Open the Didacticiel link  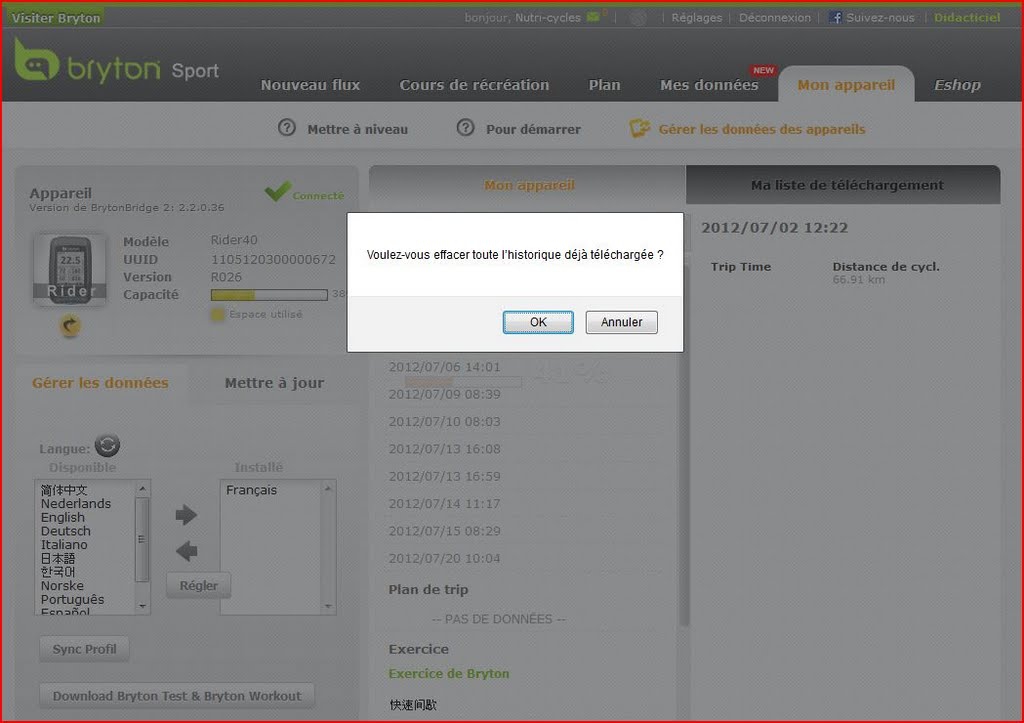coord(967,18)
